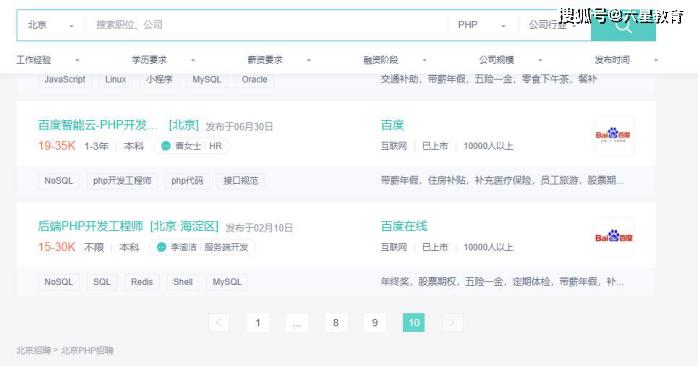Expand the 公司行业 dropdown
This screenshot has height=366, width=698.
[554, 25]
